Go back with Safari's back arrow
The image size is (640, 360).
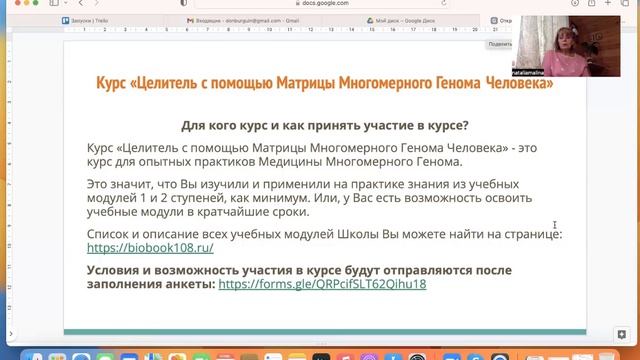click(x=81, y=3)
